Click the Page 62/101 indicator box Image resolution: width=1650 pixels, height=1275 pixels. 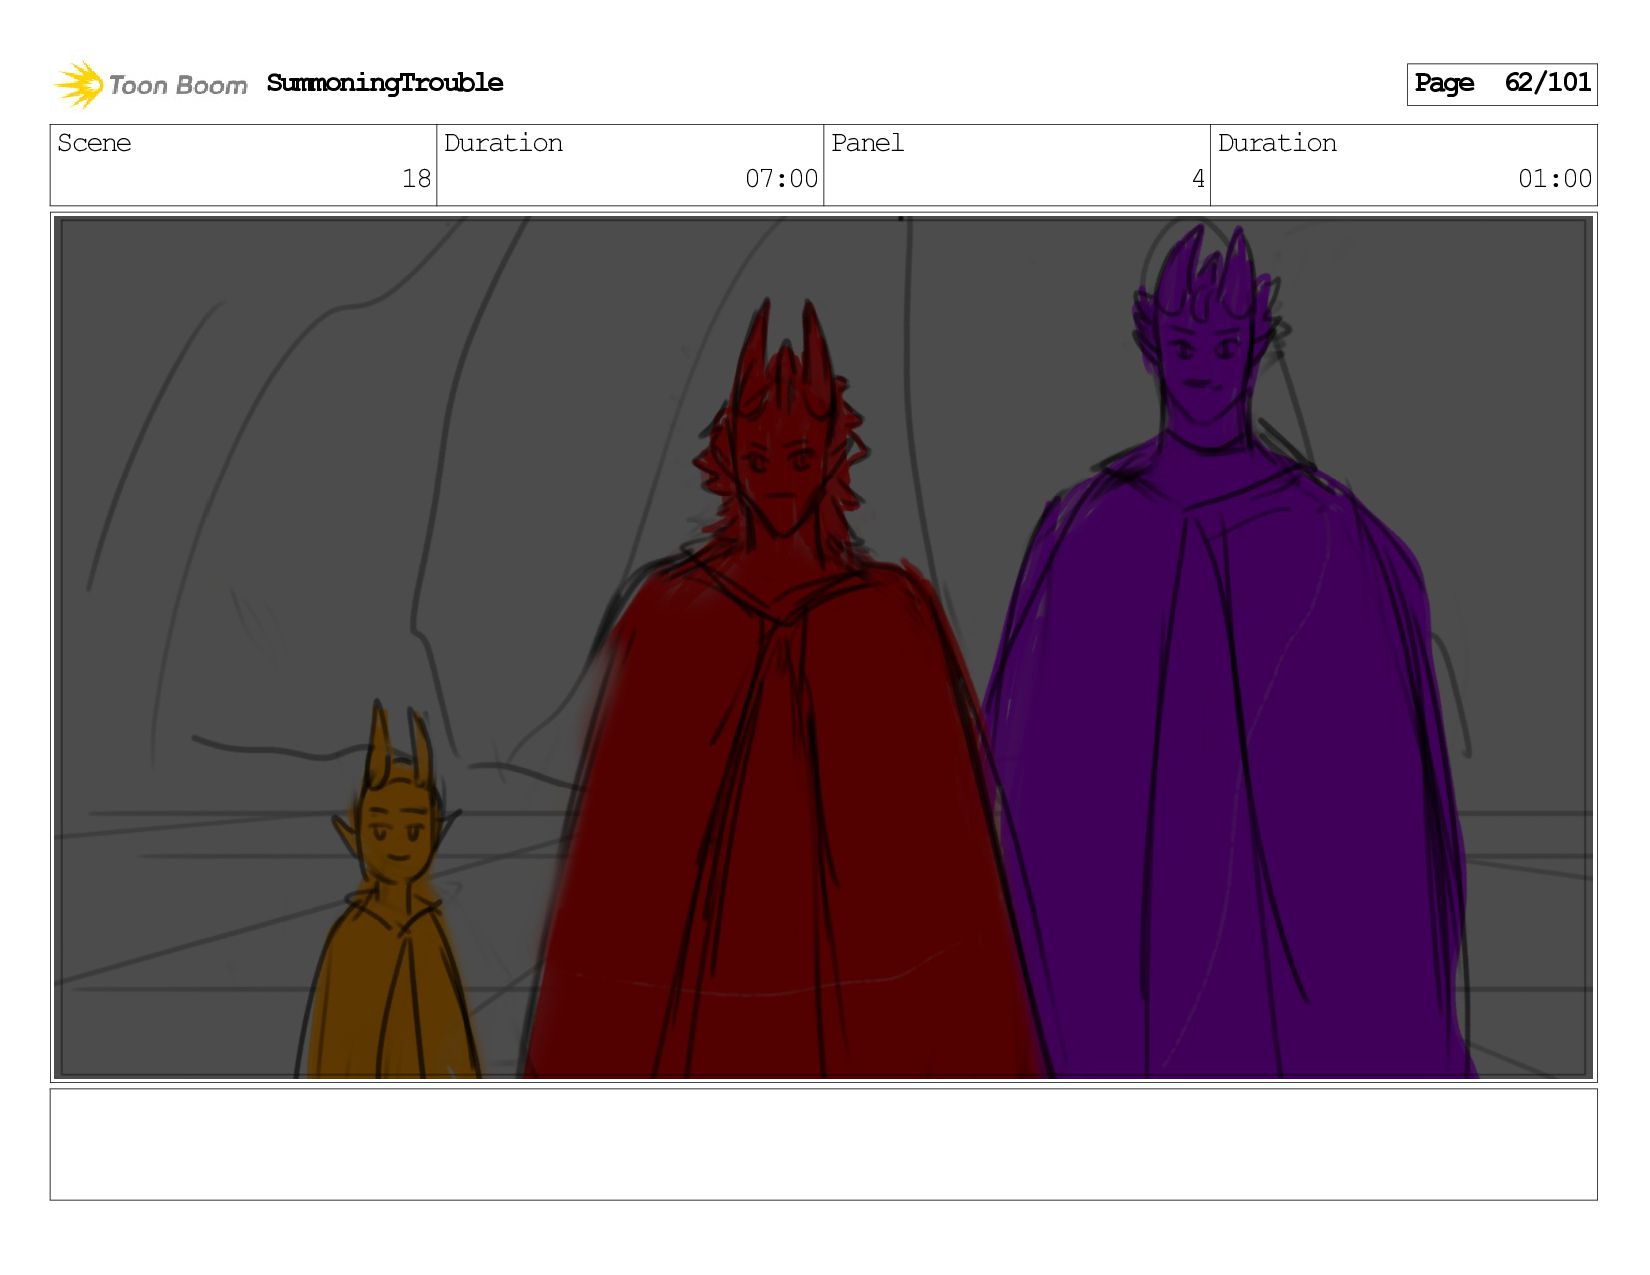point(1501,84)
